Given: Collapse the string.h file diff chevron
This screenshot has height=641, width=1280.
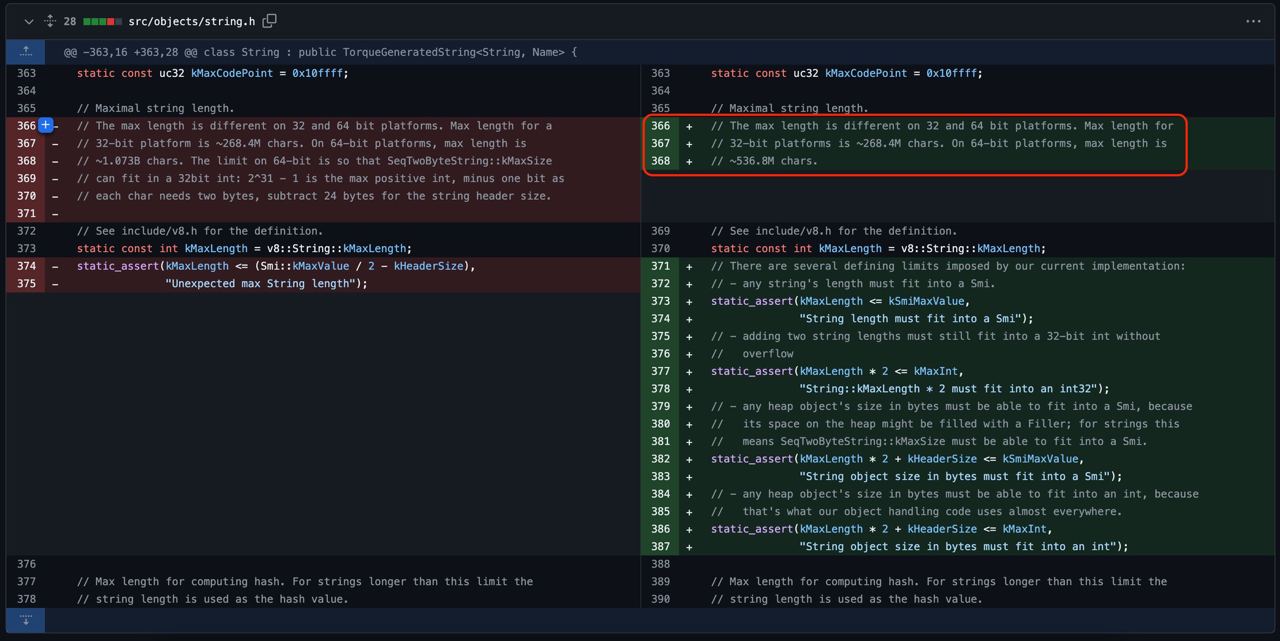Looking at the screenshot, I should tap(28, 21).
